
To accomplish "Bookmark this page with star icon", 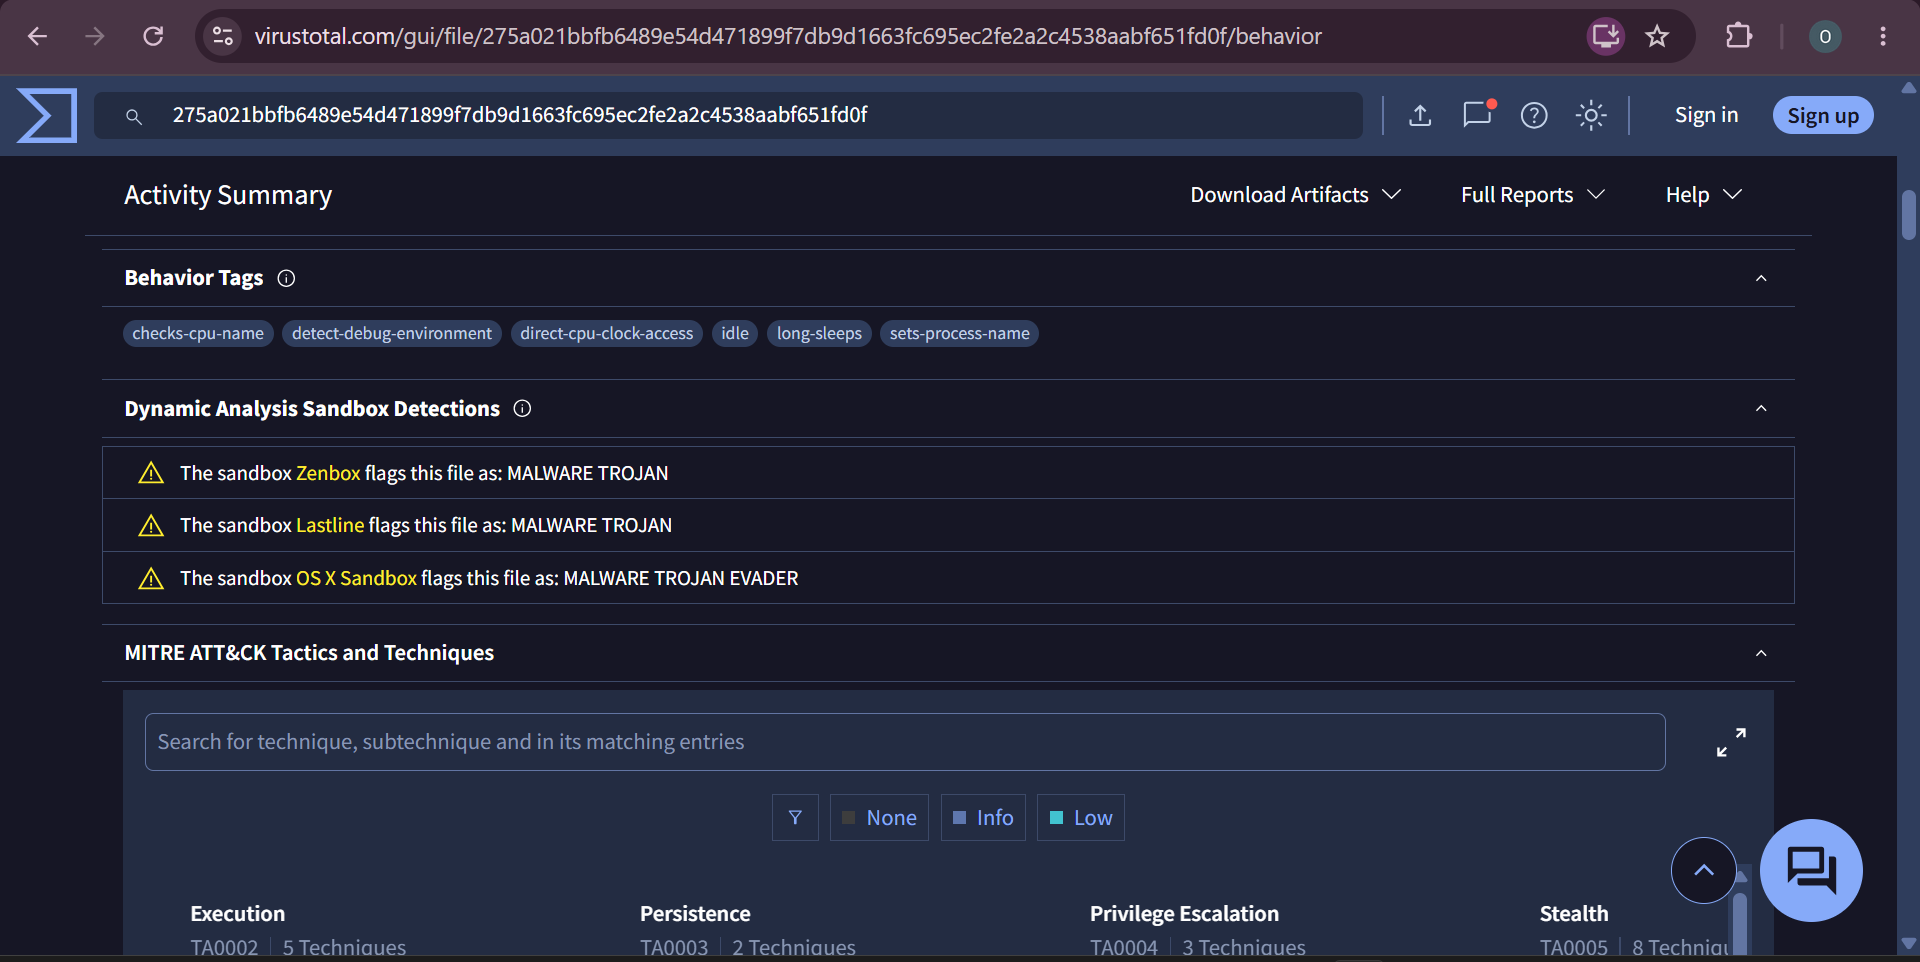I will tap(1657, 36).
